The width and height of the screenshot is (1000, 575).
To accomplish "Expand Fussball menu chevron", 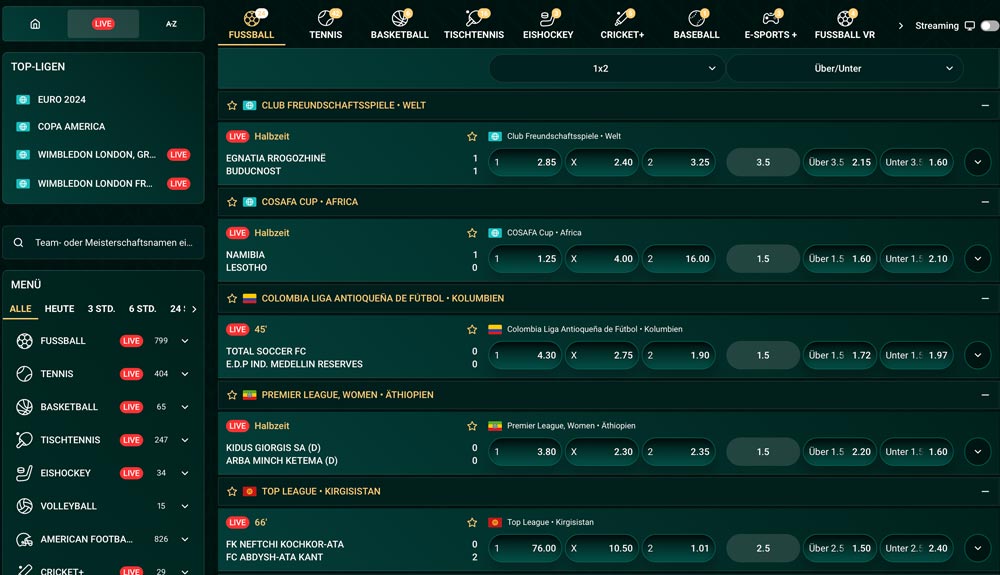I will 185,341.
